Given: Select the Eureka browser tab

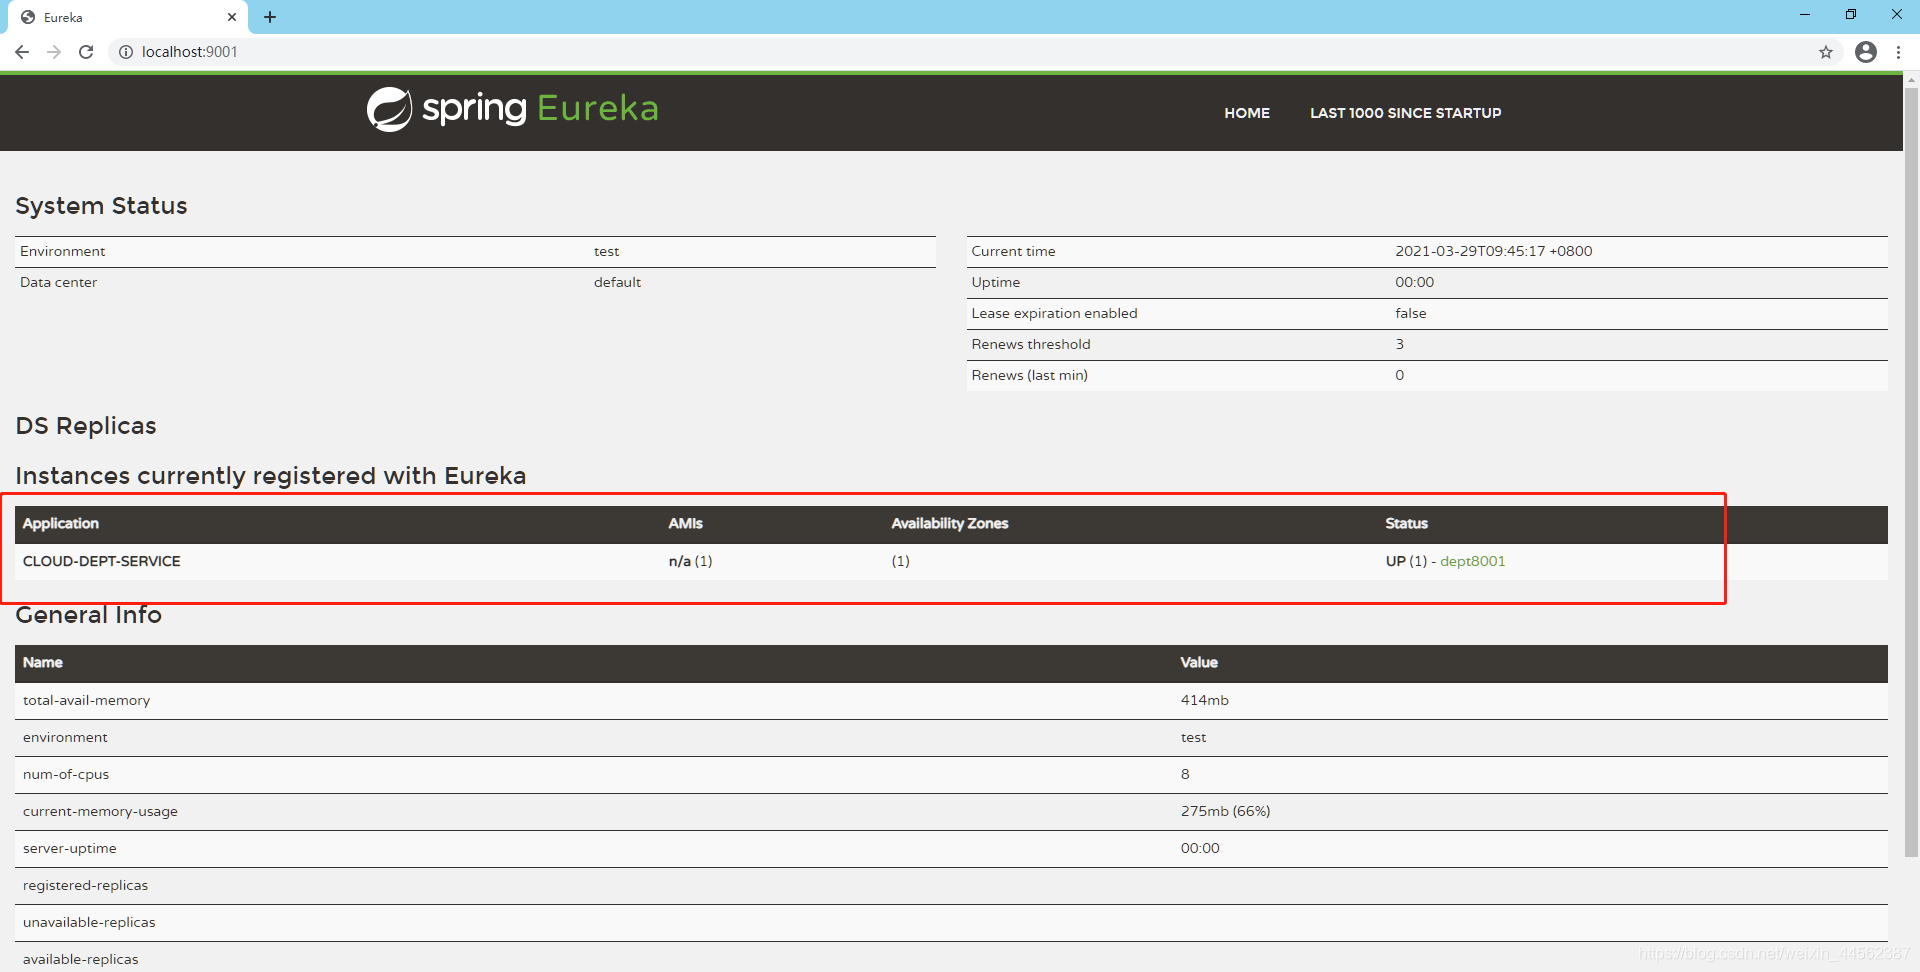Looking at the screenshot, I should (x=128, y=17).
